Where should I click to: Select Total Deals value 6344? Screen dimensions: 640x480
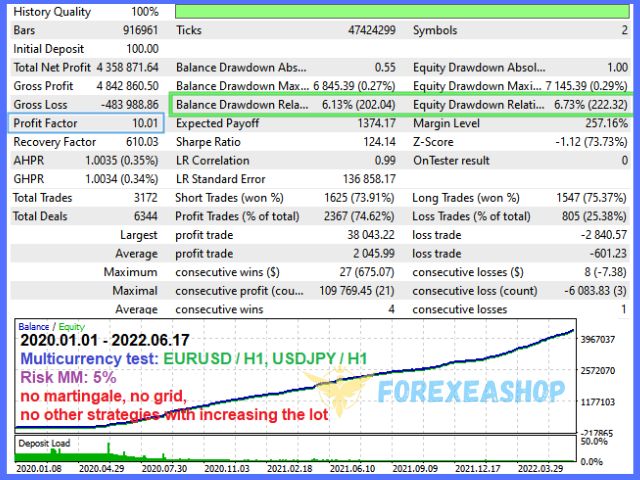click(146, 216)
